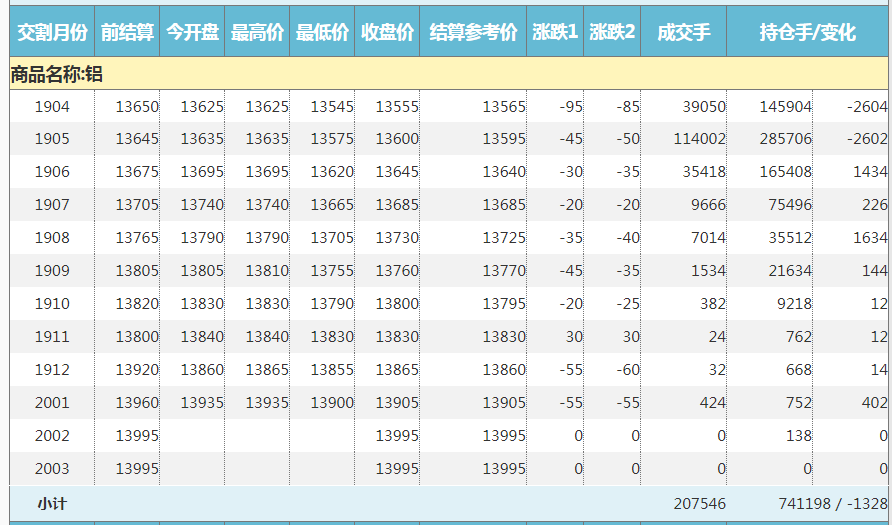Screen dimensions: 892x525
Task: Click the 收盘价 column header
Action: tap(387, 32)
